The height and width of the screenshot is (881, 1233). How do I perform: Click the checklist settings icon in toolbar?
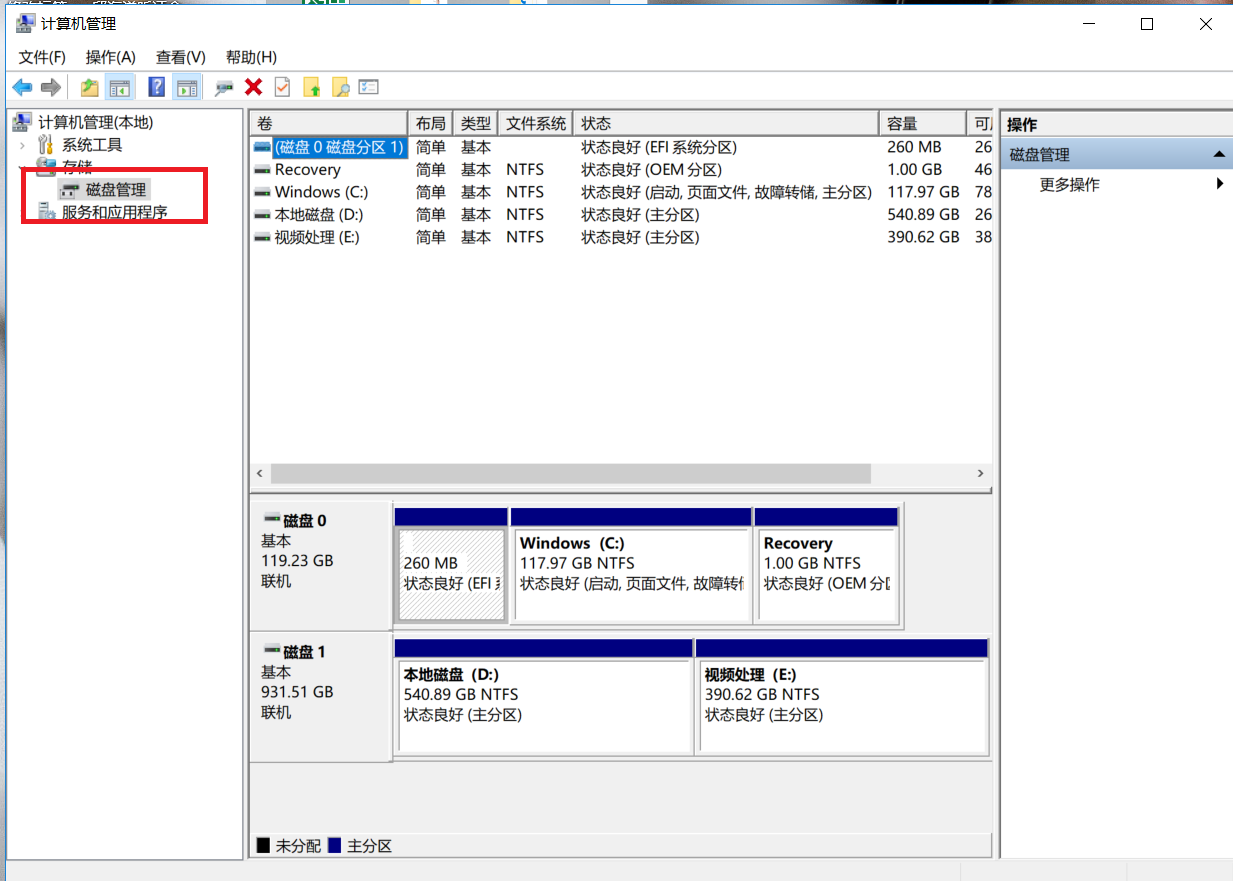pyautogui.click(x=369, y=88)
